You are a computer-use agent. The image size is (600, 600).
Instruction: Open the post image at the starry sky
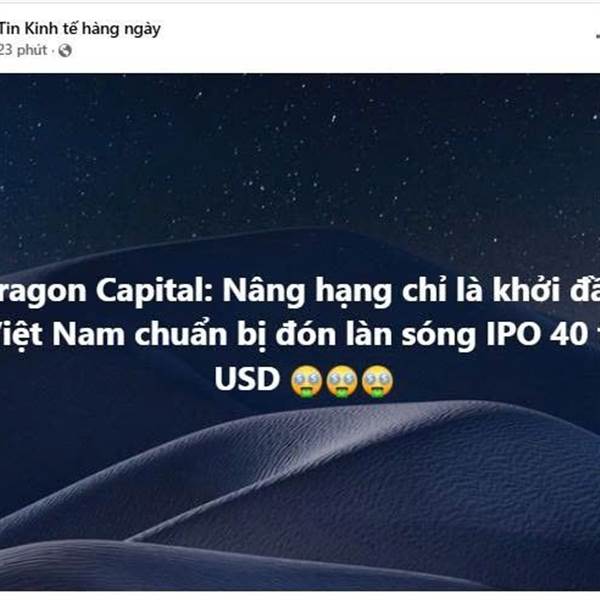tap(300, 153)
